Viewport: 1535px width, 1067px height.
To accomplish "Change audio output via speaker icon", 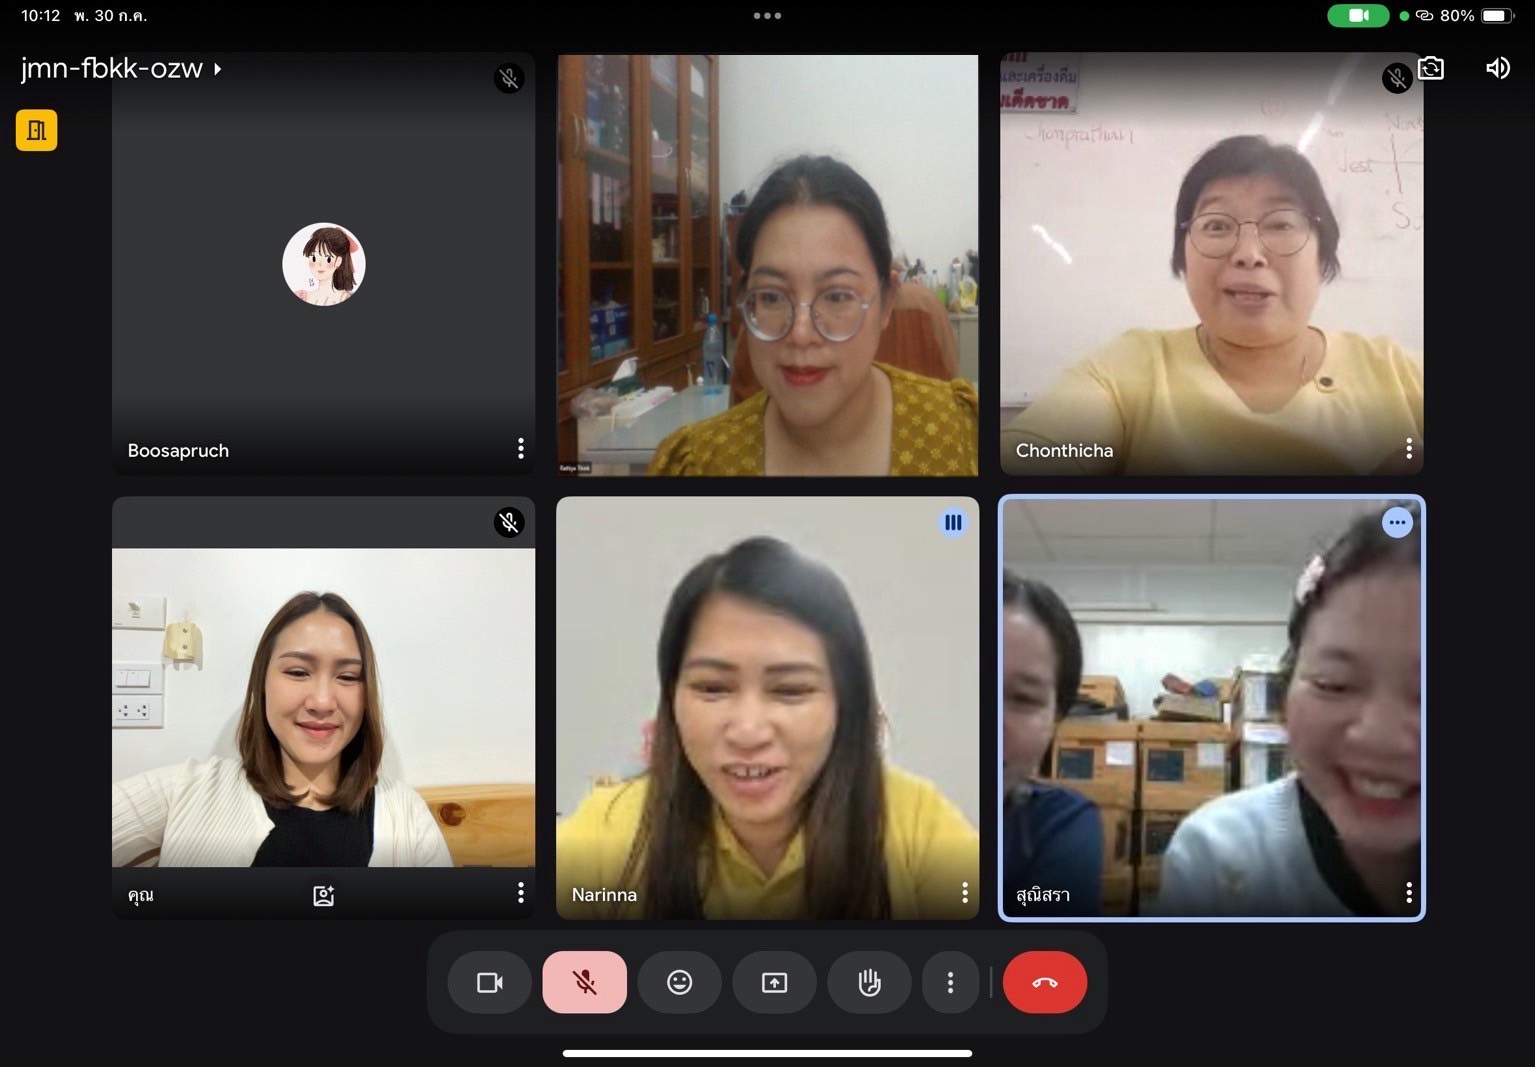I will pos(1498,68).
